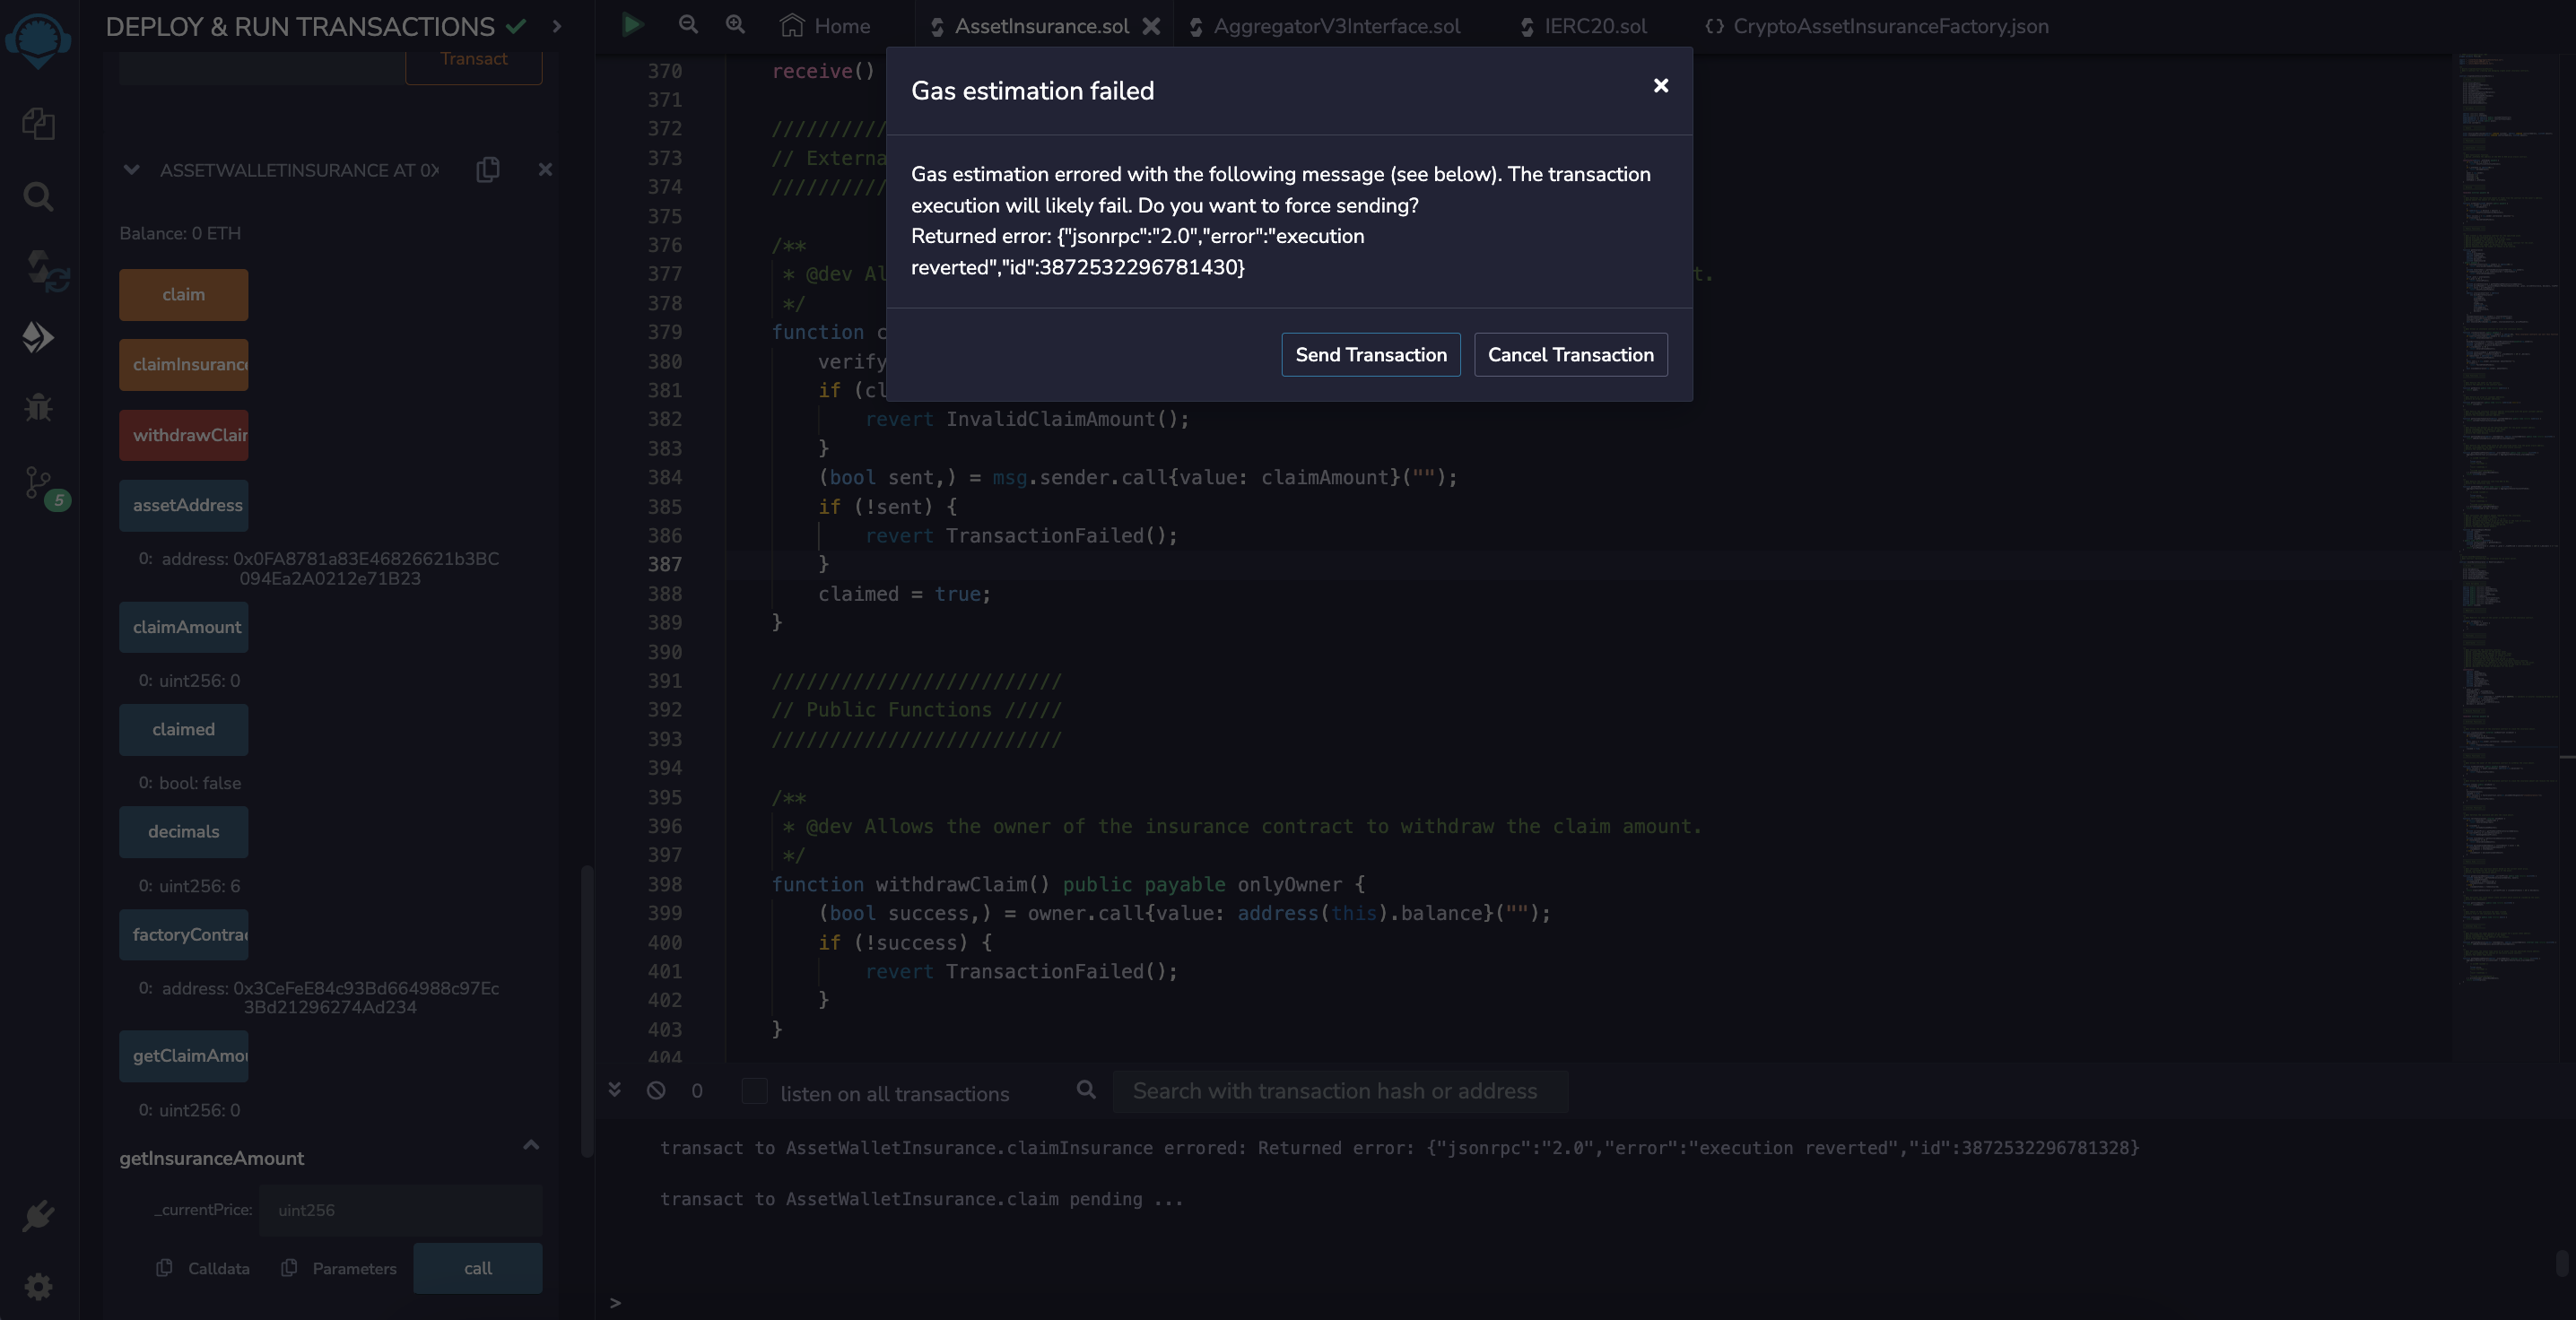Toggle the terminal panel double chevron
Screen dimensions: 2576x1320
[614, 1090]
